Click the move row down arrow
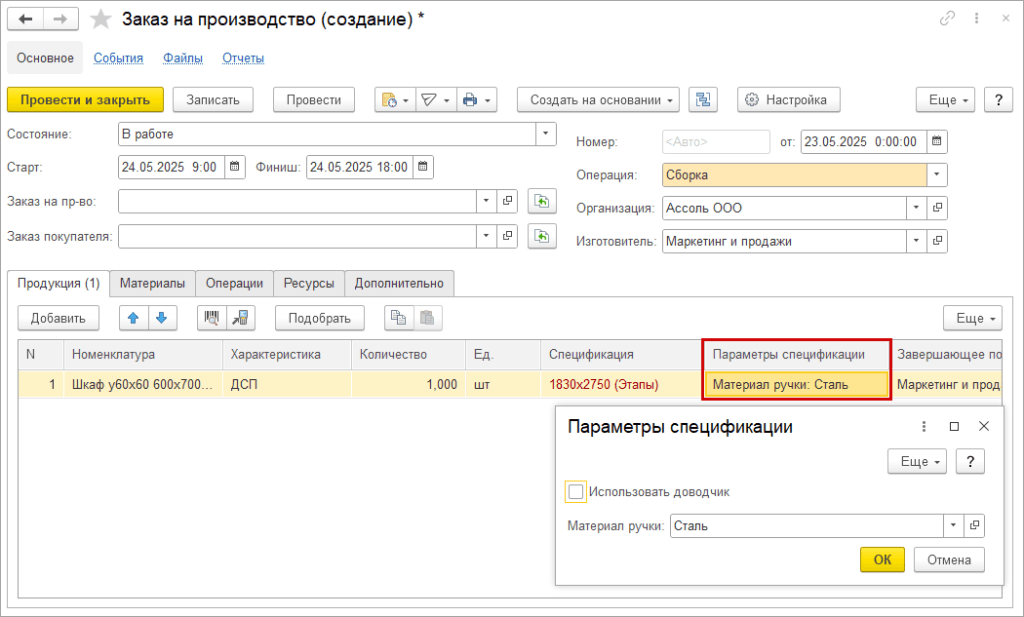 (x=160, y=318)
